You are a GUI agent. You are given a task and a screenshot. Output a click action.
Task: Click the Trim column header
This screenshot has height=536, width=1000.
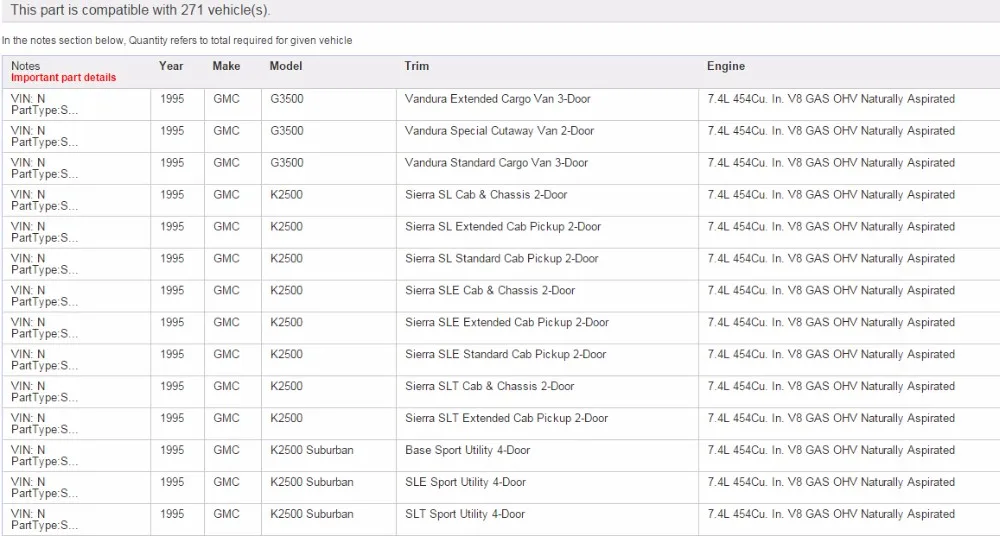416,66
